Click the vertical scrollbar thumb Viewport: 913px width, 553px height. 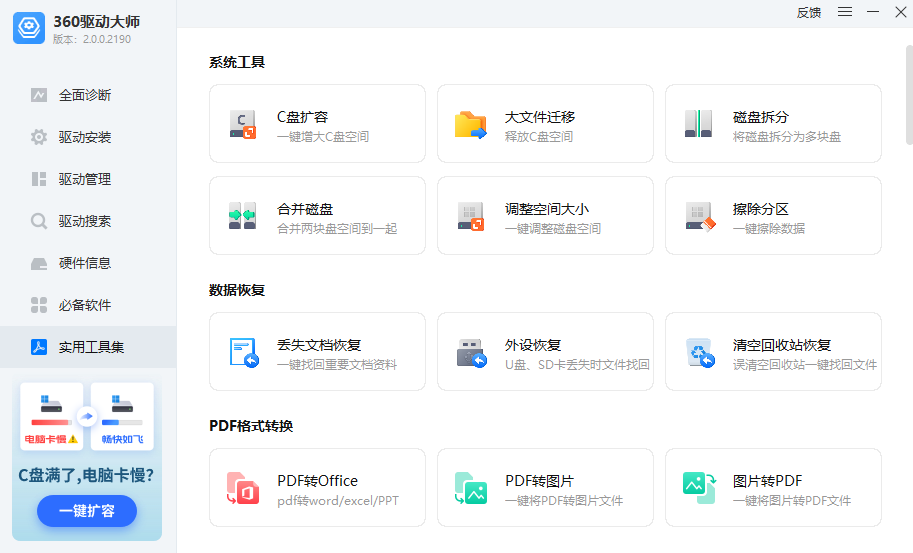[x=909, y=94]
